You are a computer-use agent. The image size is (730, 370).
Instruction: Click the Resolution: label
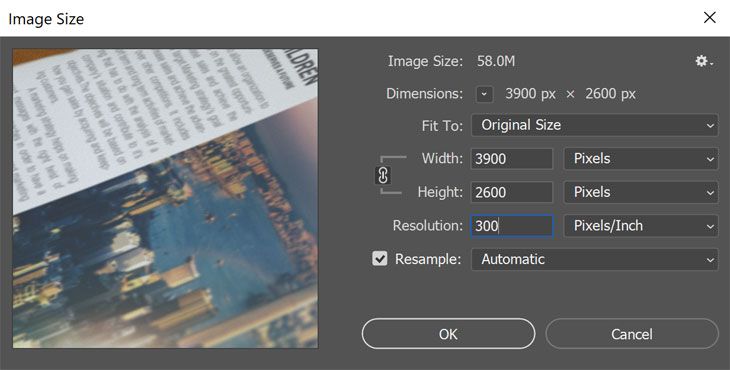427,226
